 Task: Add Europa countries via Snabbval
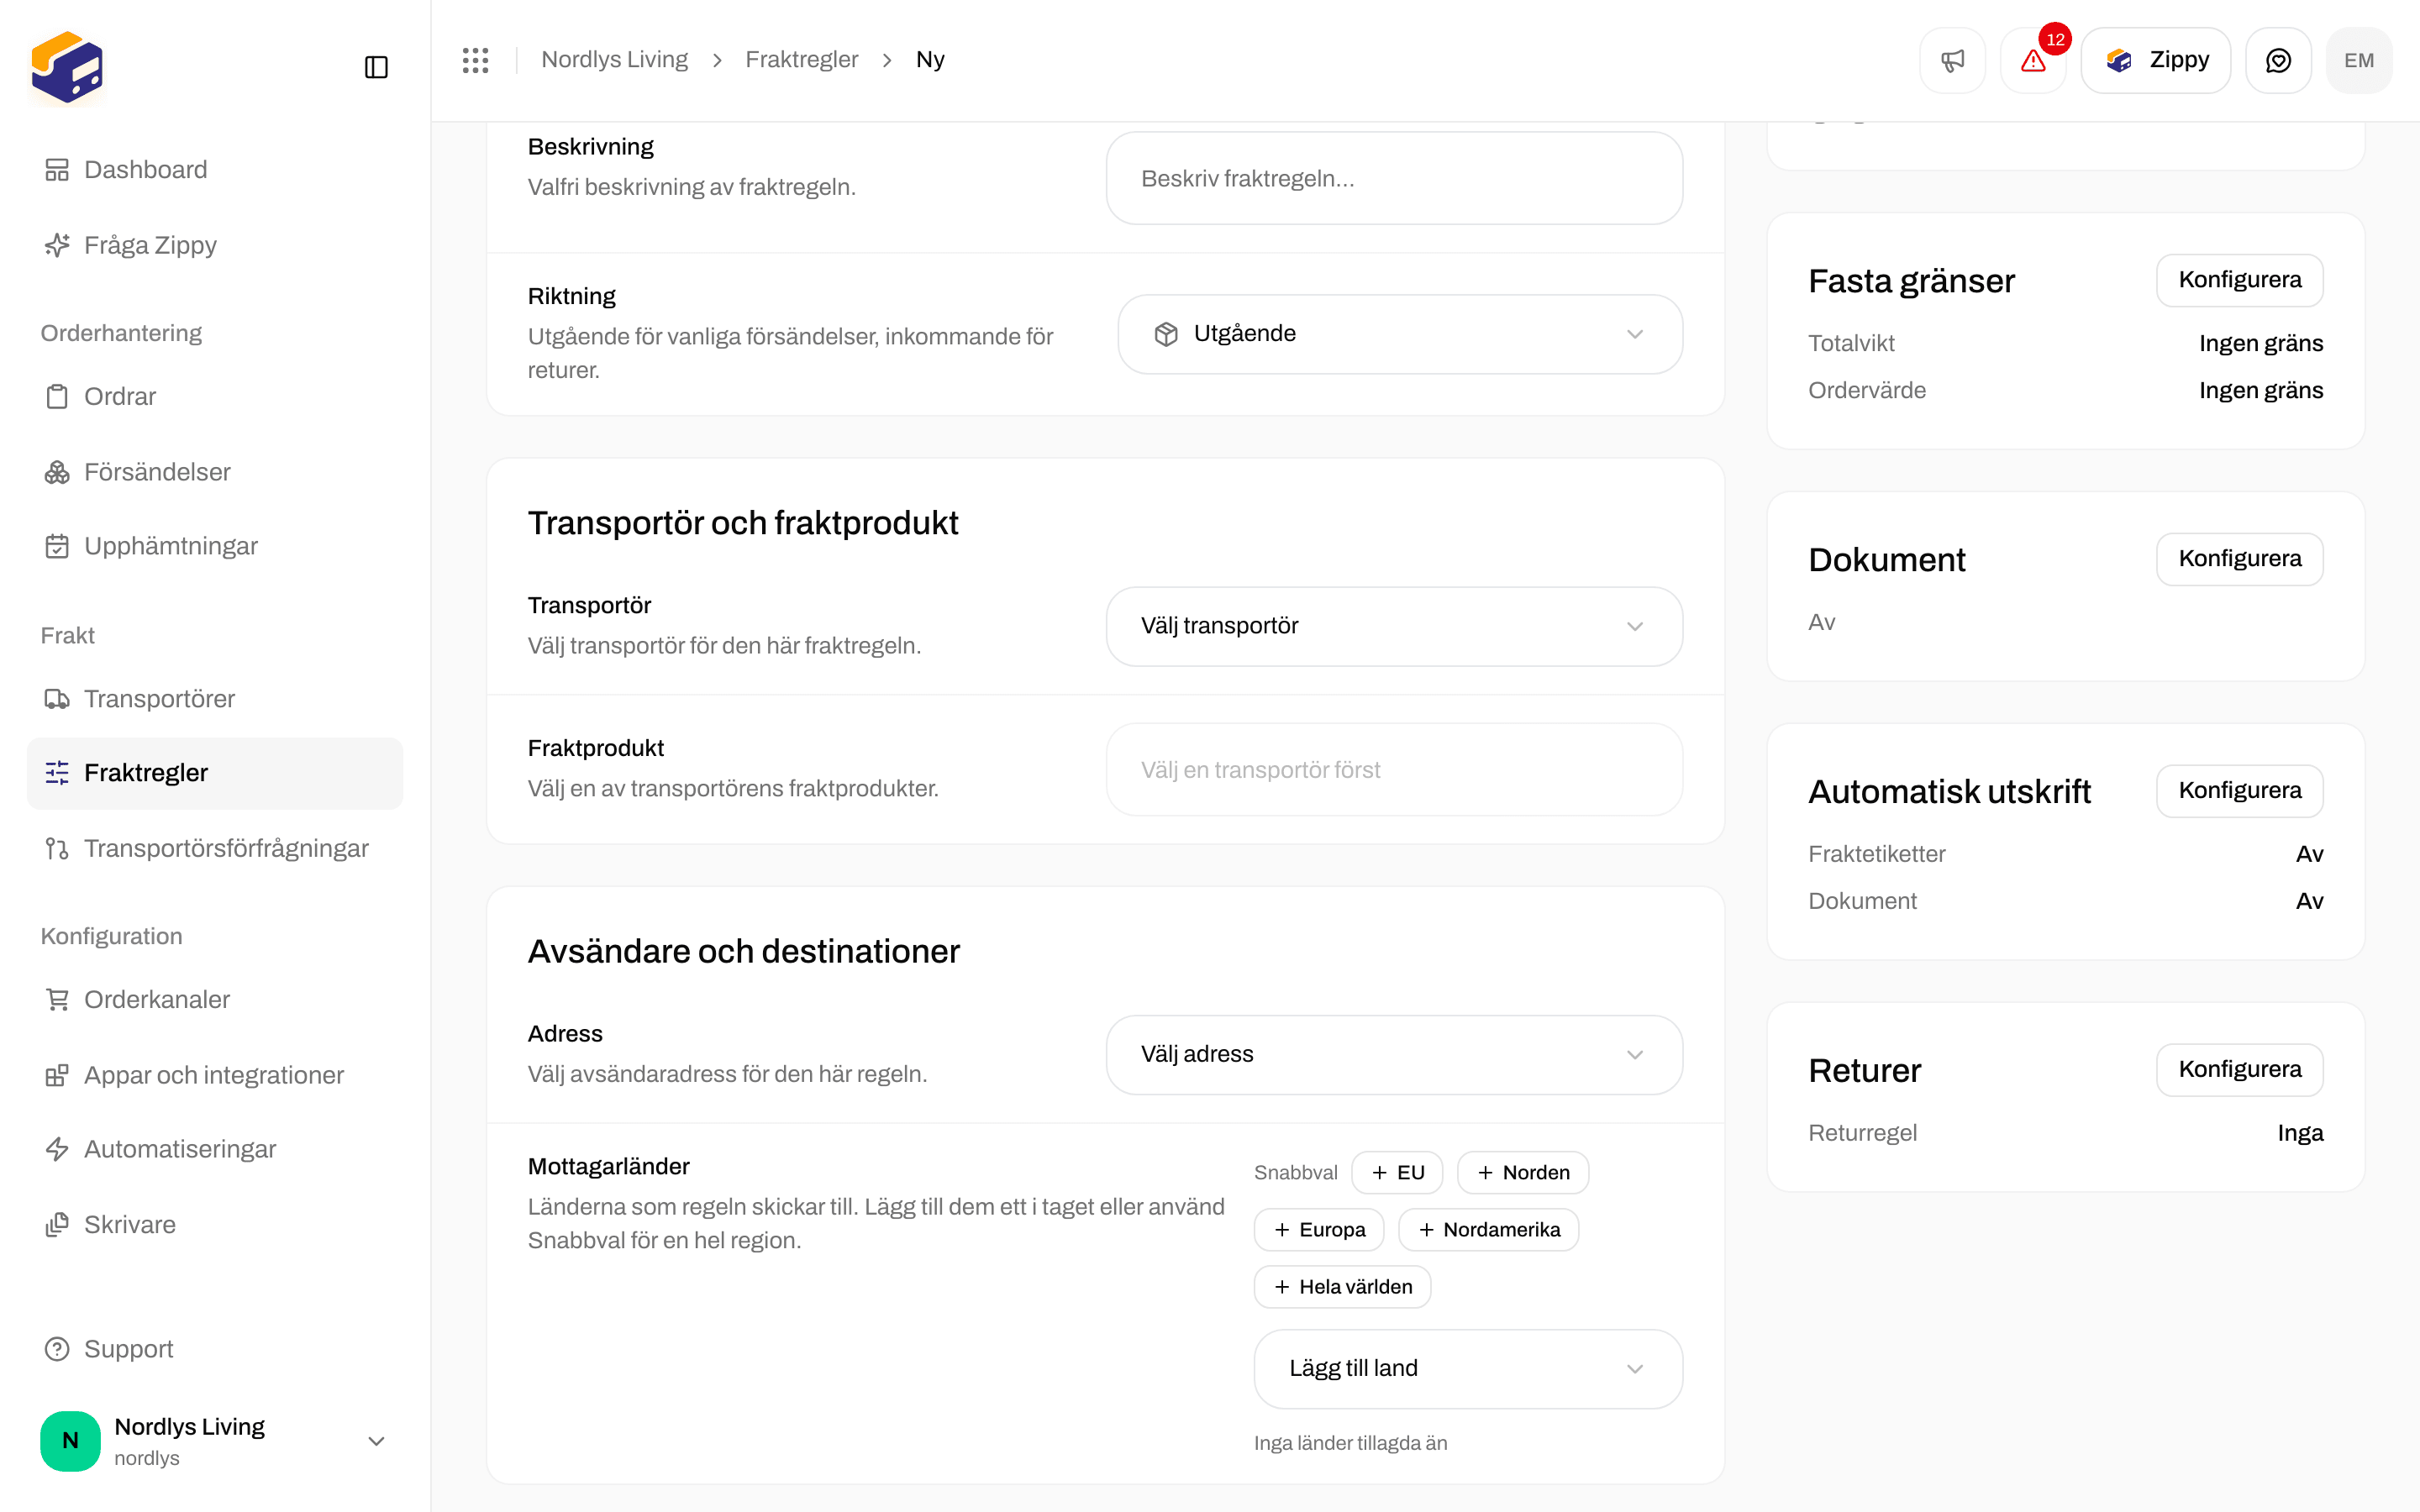pos(1319,1230)
